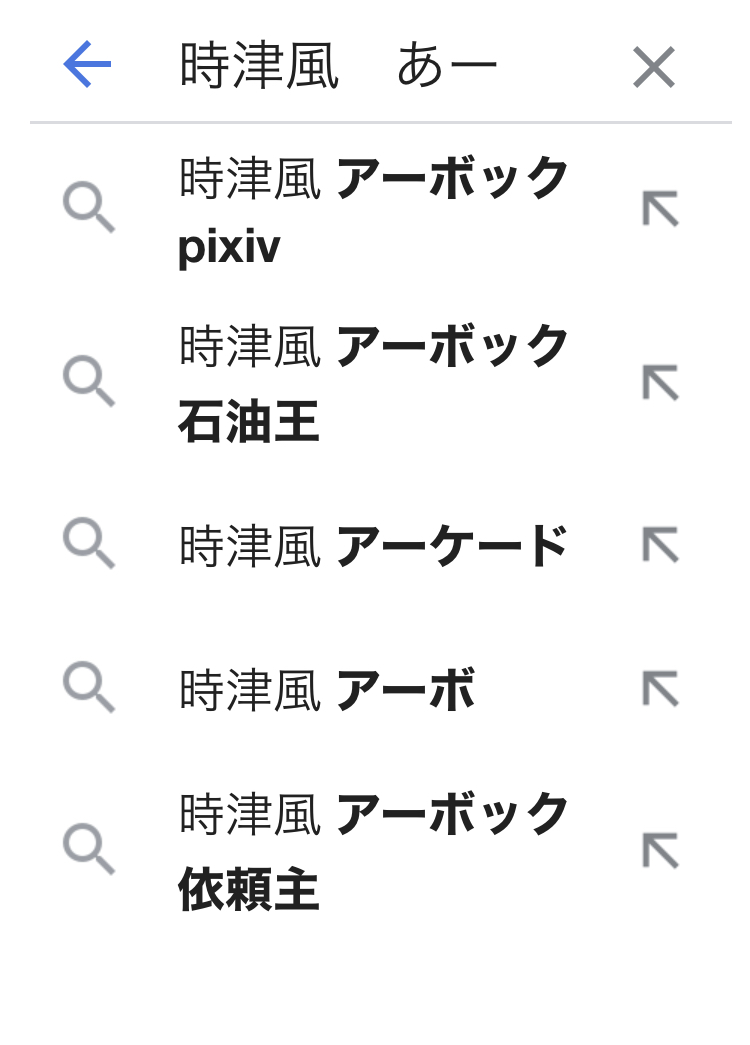This screenshot has width=750, height=1045.
Task: Insert アーボック 依頼主 suggestion using its arrow
Action: point(660,850)
